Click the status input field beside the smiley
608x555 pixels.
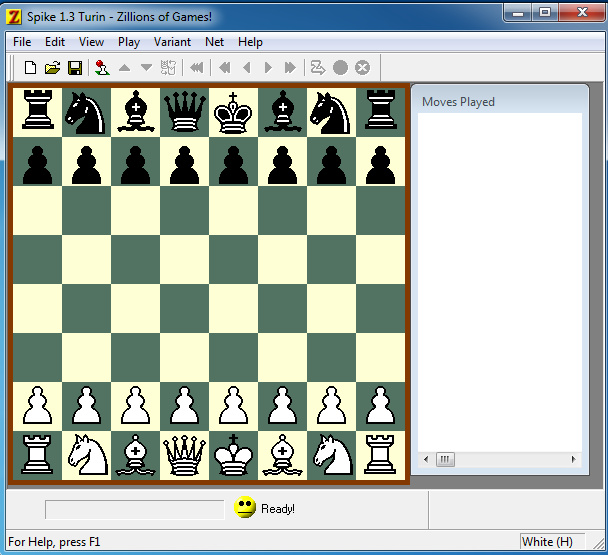click(135, 509)
